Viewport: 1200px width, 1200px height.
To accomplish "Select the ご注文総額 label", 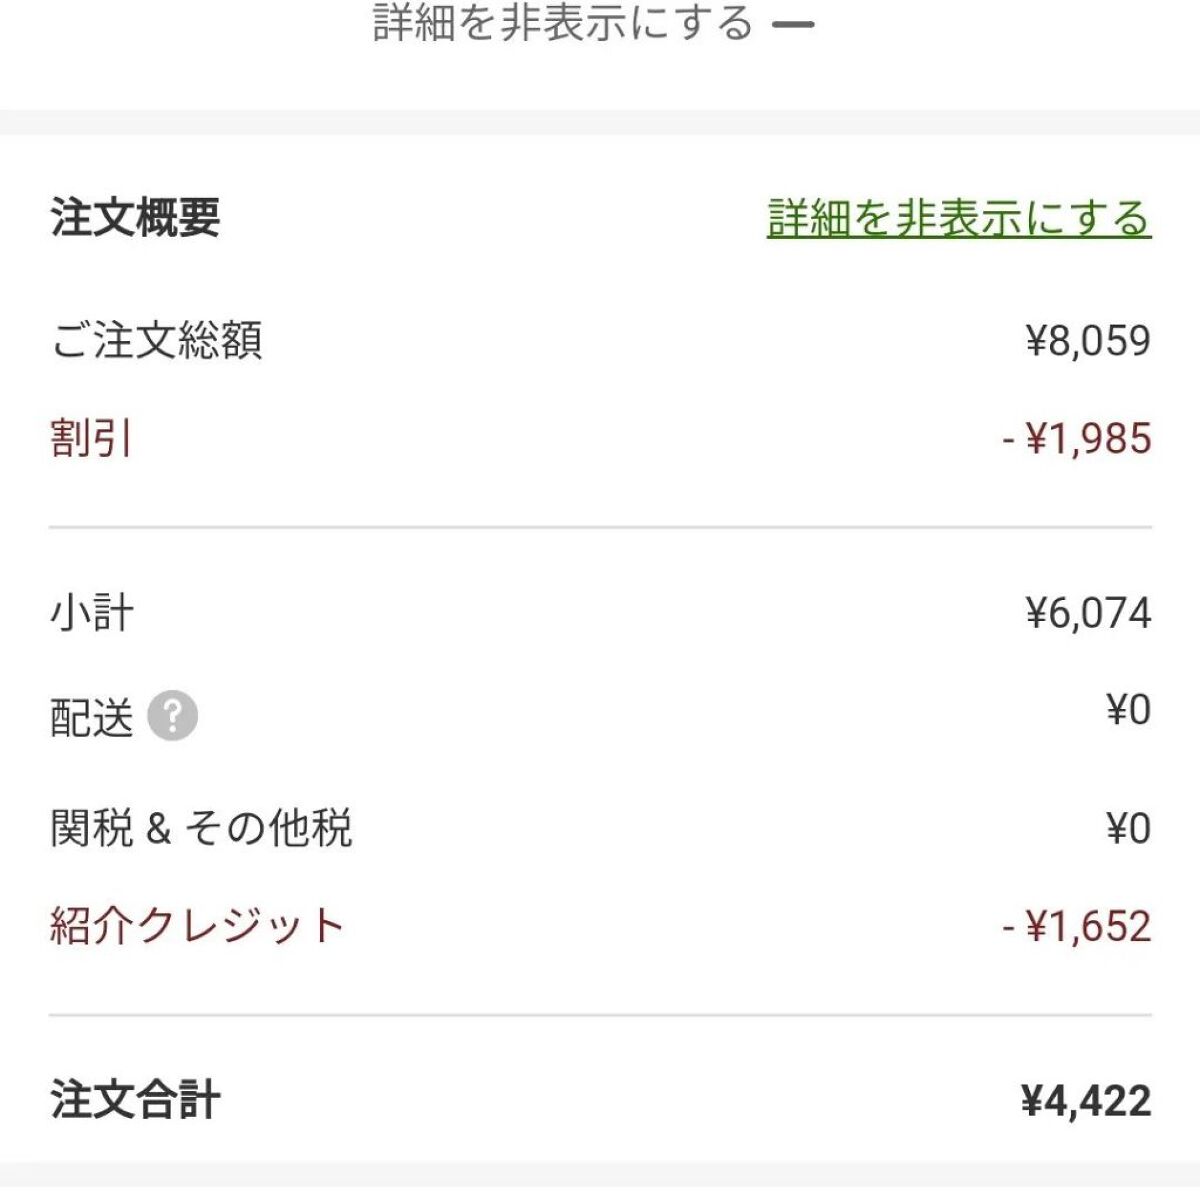I will click(156, 340).
